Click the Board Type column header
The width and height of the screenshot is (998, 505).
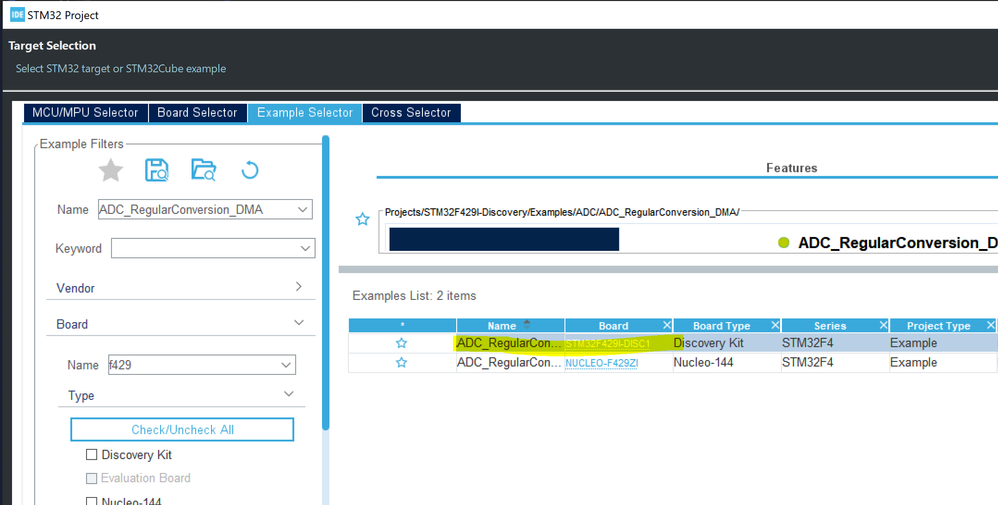click(721, 325)
